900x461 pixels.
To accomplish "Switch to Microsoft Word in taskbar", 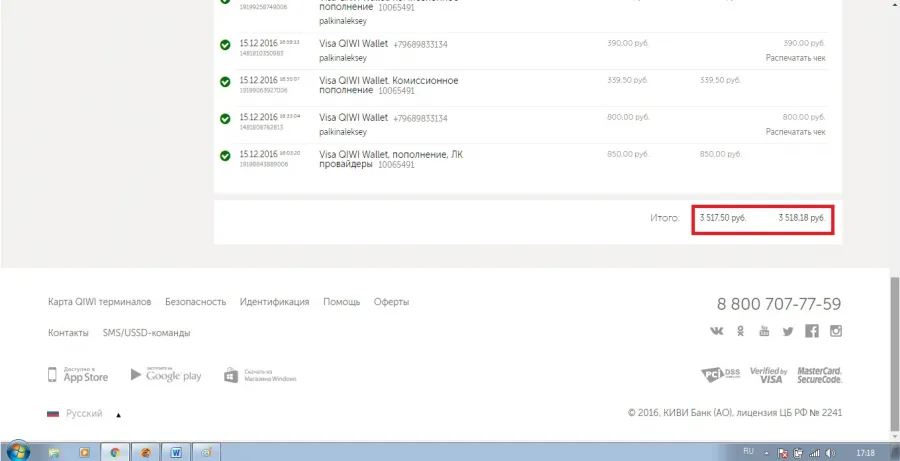I will tap(176, 452).
